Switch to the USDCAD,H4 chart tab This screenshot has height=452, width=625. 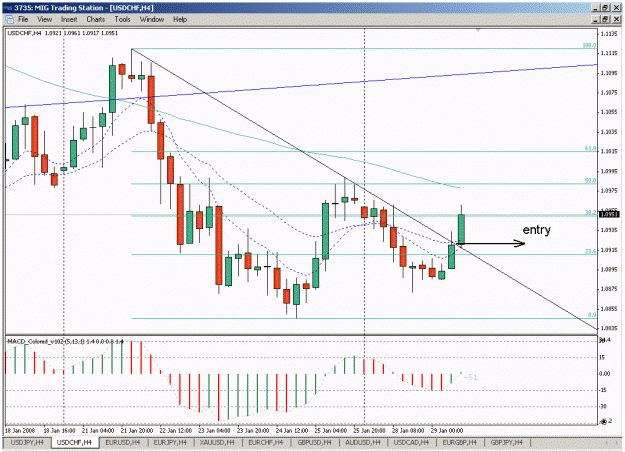(x=411, y=442)
